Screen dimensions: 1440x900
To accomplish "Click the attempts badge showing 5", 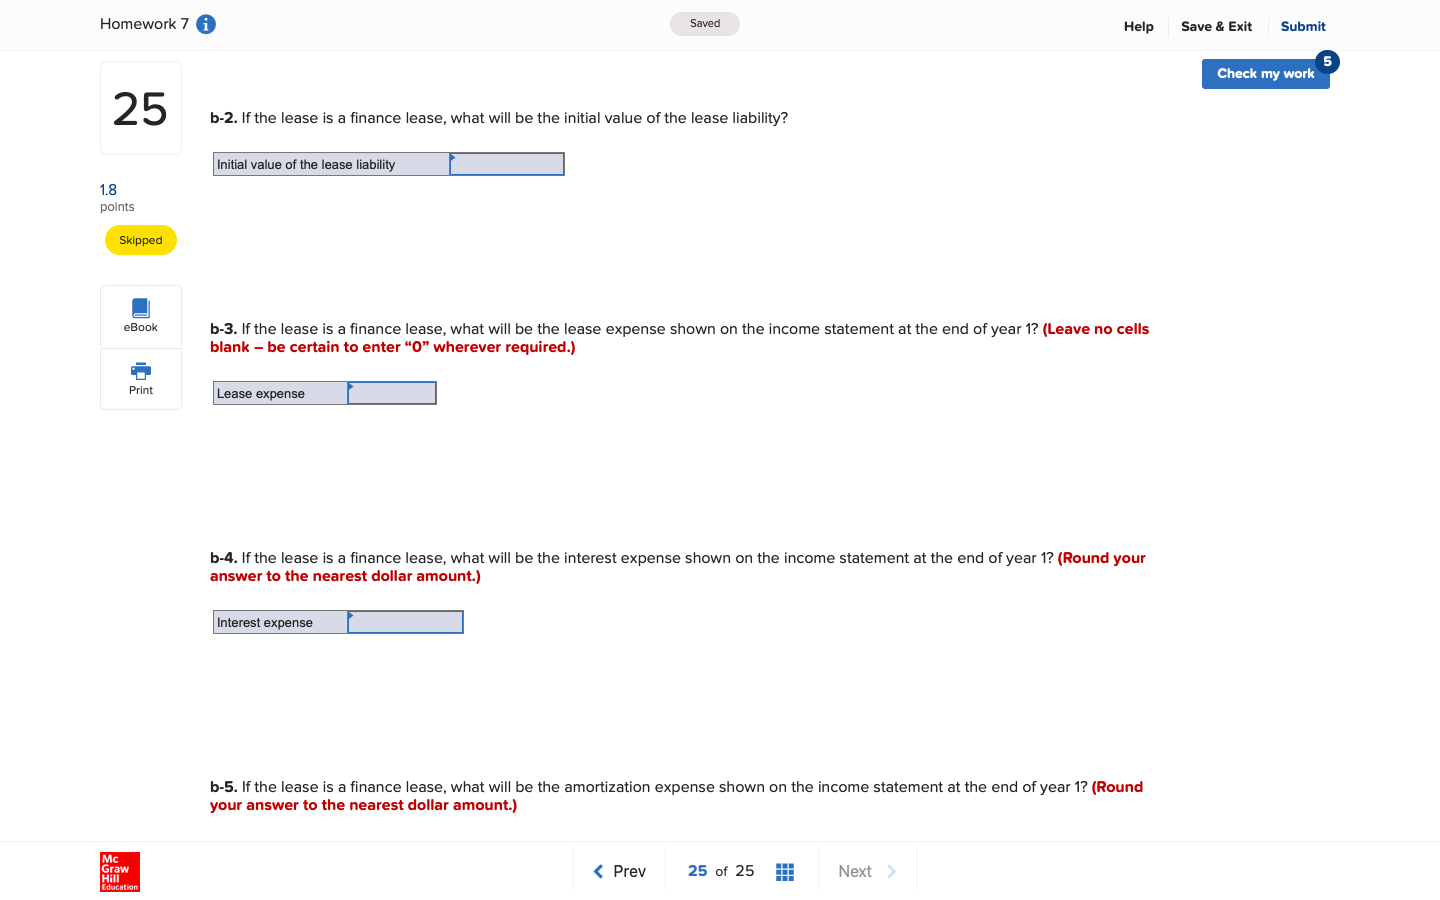I will coord(1327,61).
